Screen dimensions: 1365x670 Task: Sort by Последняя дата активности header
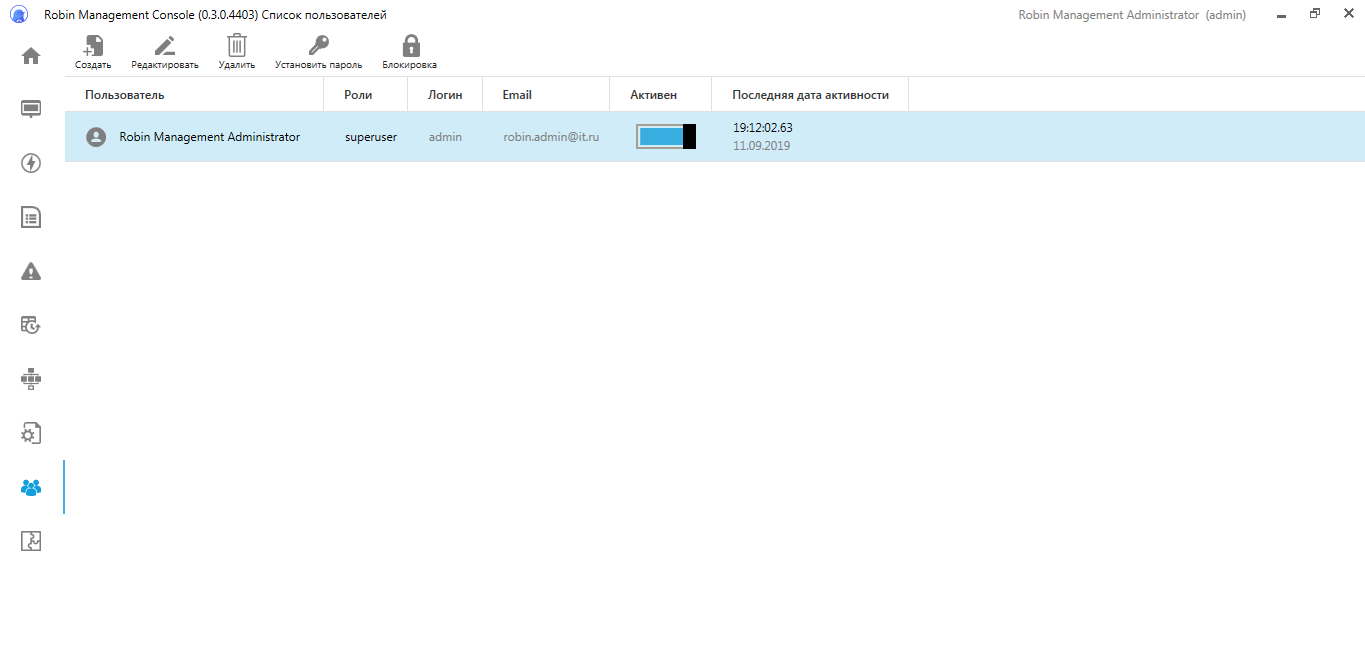(811, 95)
